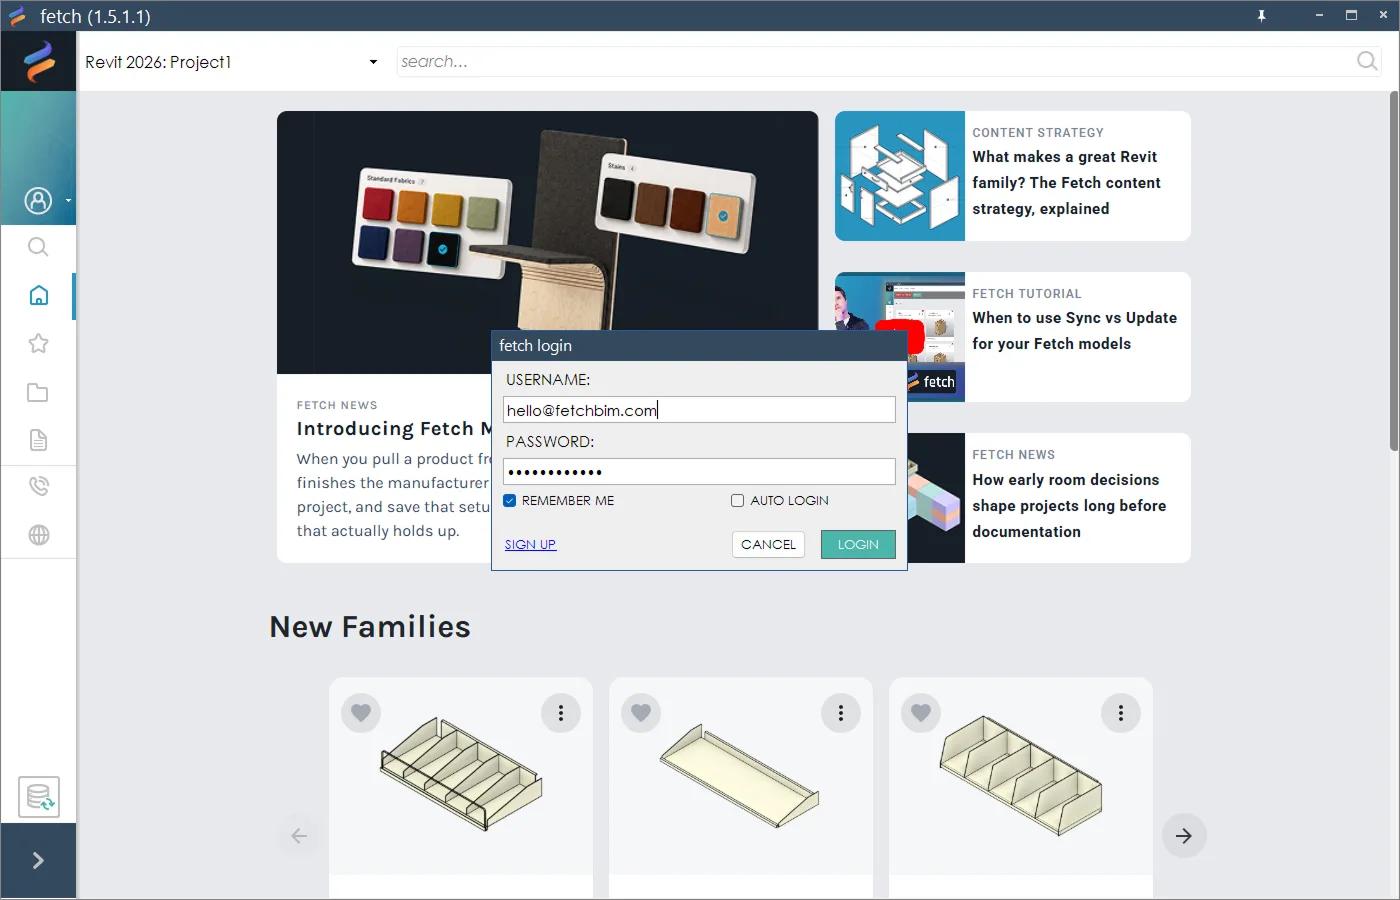Show next New Families with right arrow
The height and width of the screenshot is (900, 1400).
coord(1184,836)
